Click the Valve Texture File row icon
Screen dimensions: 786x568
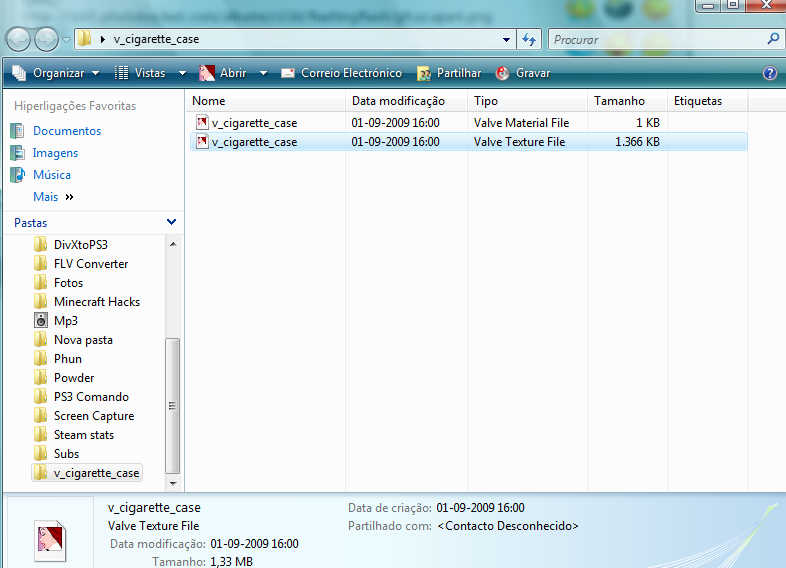coord(202,141)
